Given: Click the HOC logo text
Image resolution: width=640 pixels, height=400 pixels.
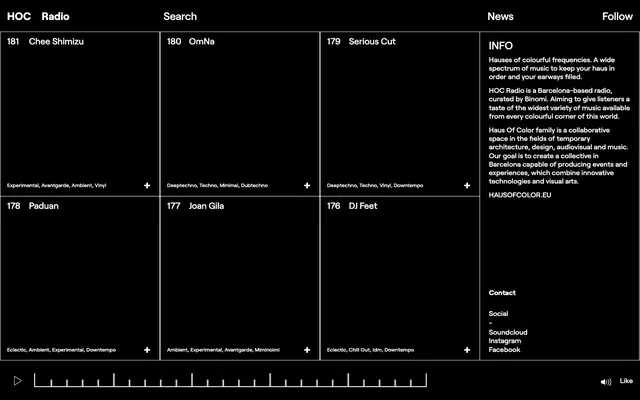Looking at the screenshot, I should [x=19, y=16].
